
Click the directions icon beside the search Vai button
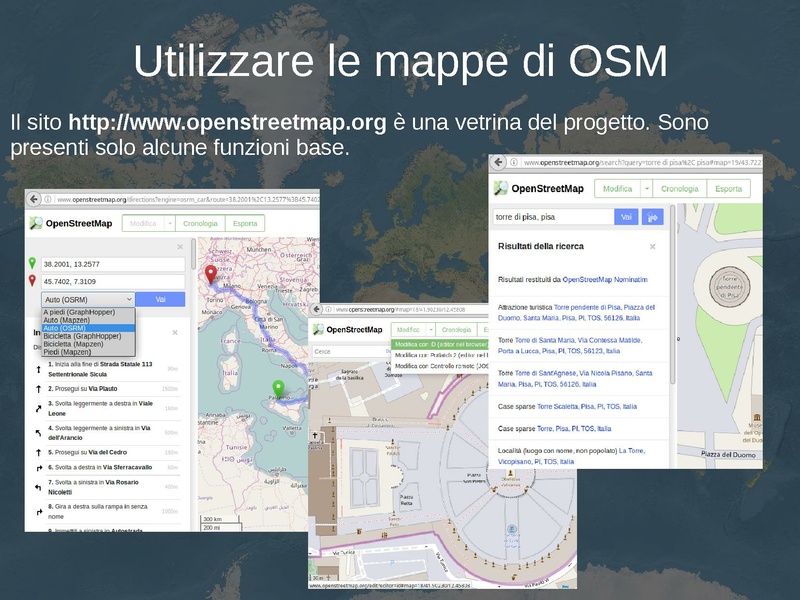pyautogui.click(x=652, y=216)
